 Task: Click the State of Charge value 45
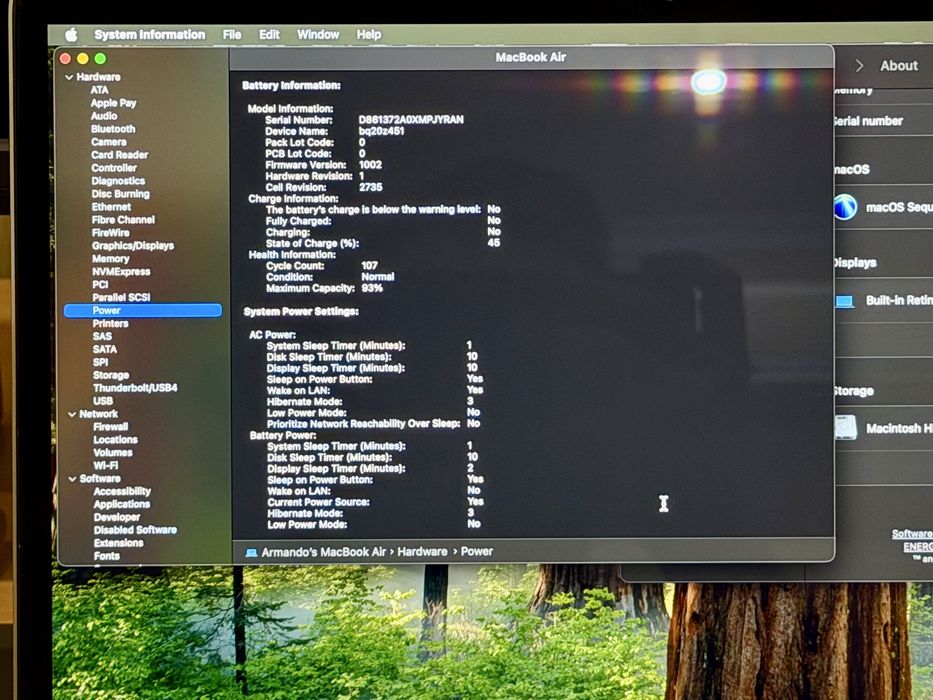point(494,243)
